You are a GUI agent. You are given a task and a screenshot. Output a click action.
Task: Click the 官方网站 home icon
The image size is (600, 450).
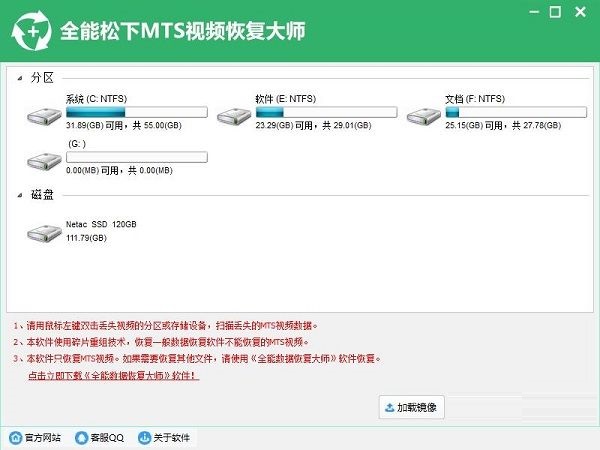16,437
